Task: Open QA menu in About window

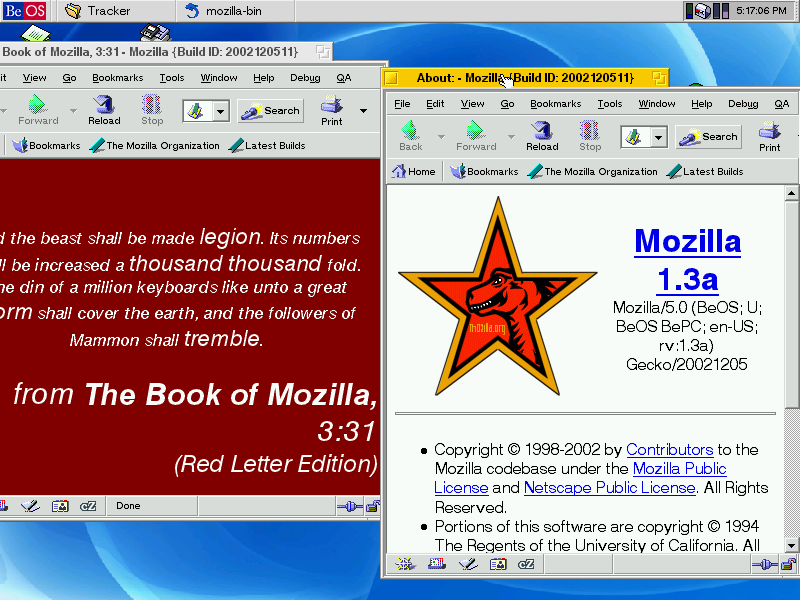Action: pyautogui.click(x=782, y=104)
